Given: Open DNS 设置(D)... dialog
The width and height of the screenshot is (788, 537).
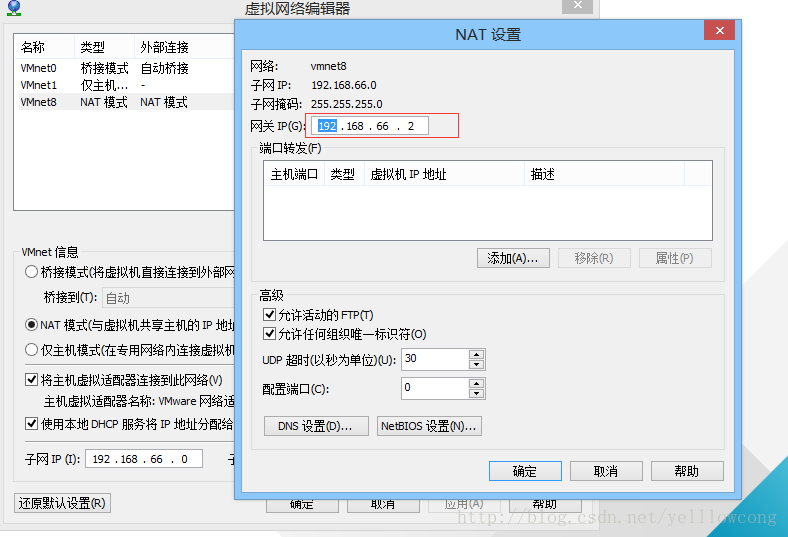Looking at the screenshot, I should (x=316, y=426).
